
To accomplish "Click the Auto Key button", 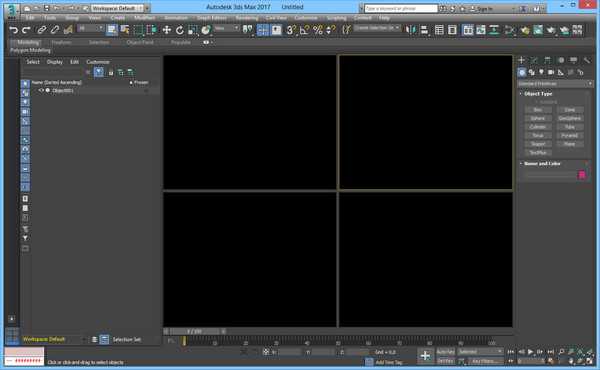I will point(445,352).
